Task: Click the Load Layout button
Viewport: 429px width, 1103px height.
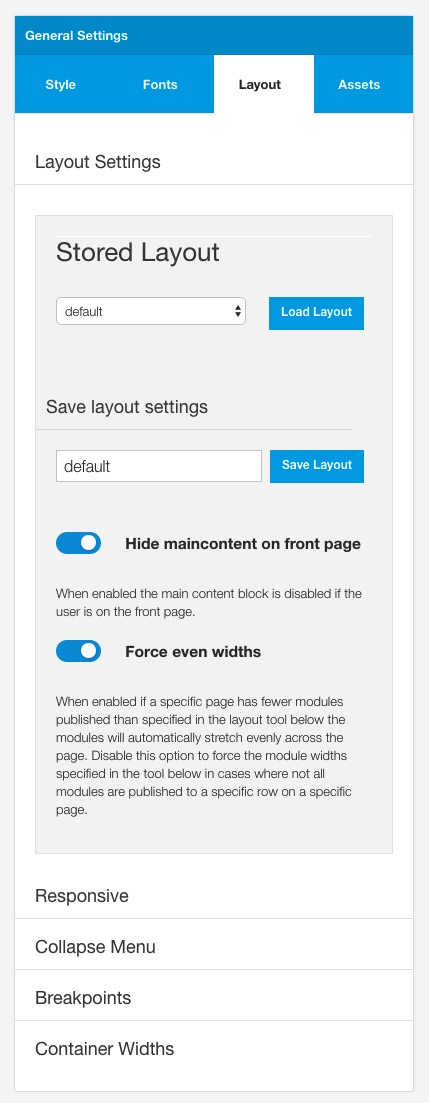Action: (316, 312)
